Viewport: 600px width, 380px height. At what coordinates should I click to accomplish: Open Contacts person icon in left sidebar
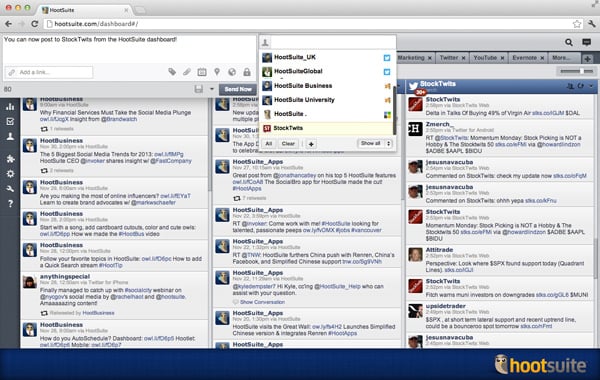(10, 136)
